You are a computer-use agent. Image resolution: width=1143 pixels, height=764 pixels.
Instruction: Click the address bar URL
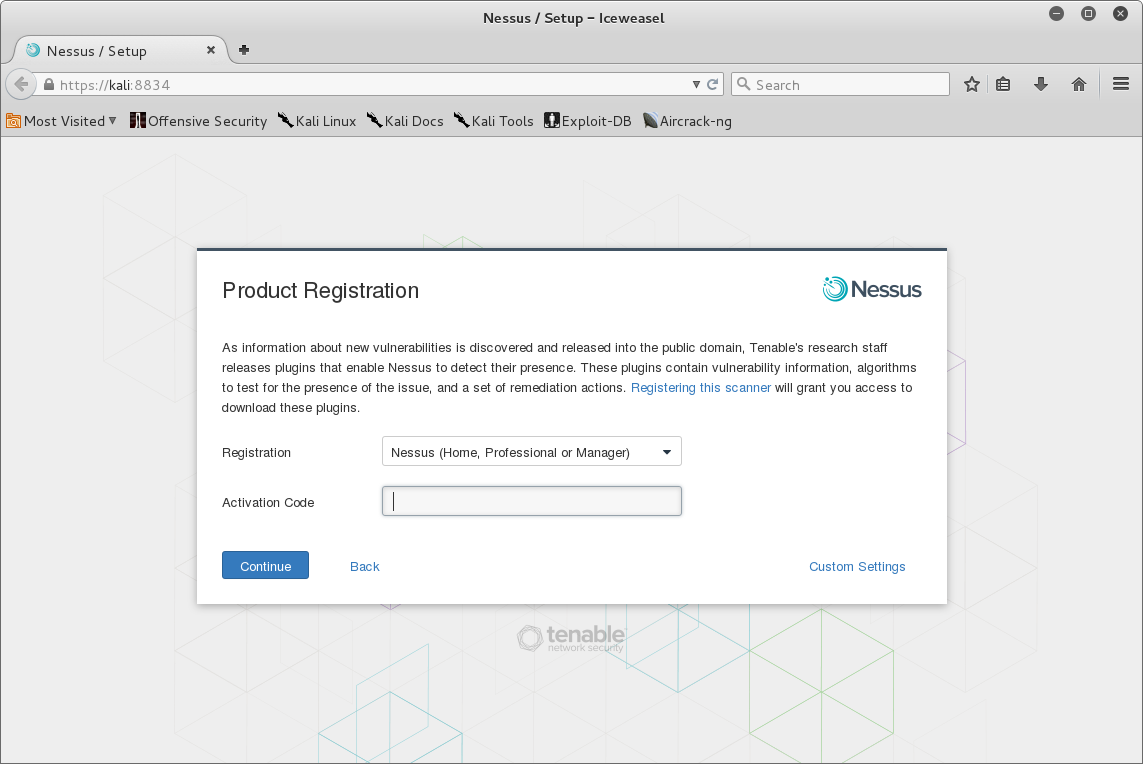(x=114, y=85)
